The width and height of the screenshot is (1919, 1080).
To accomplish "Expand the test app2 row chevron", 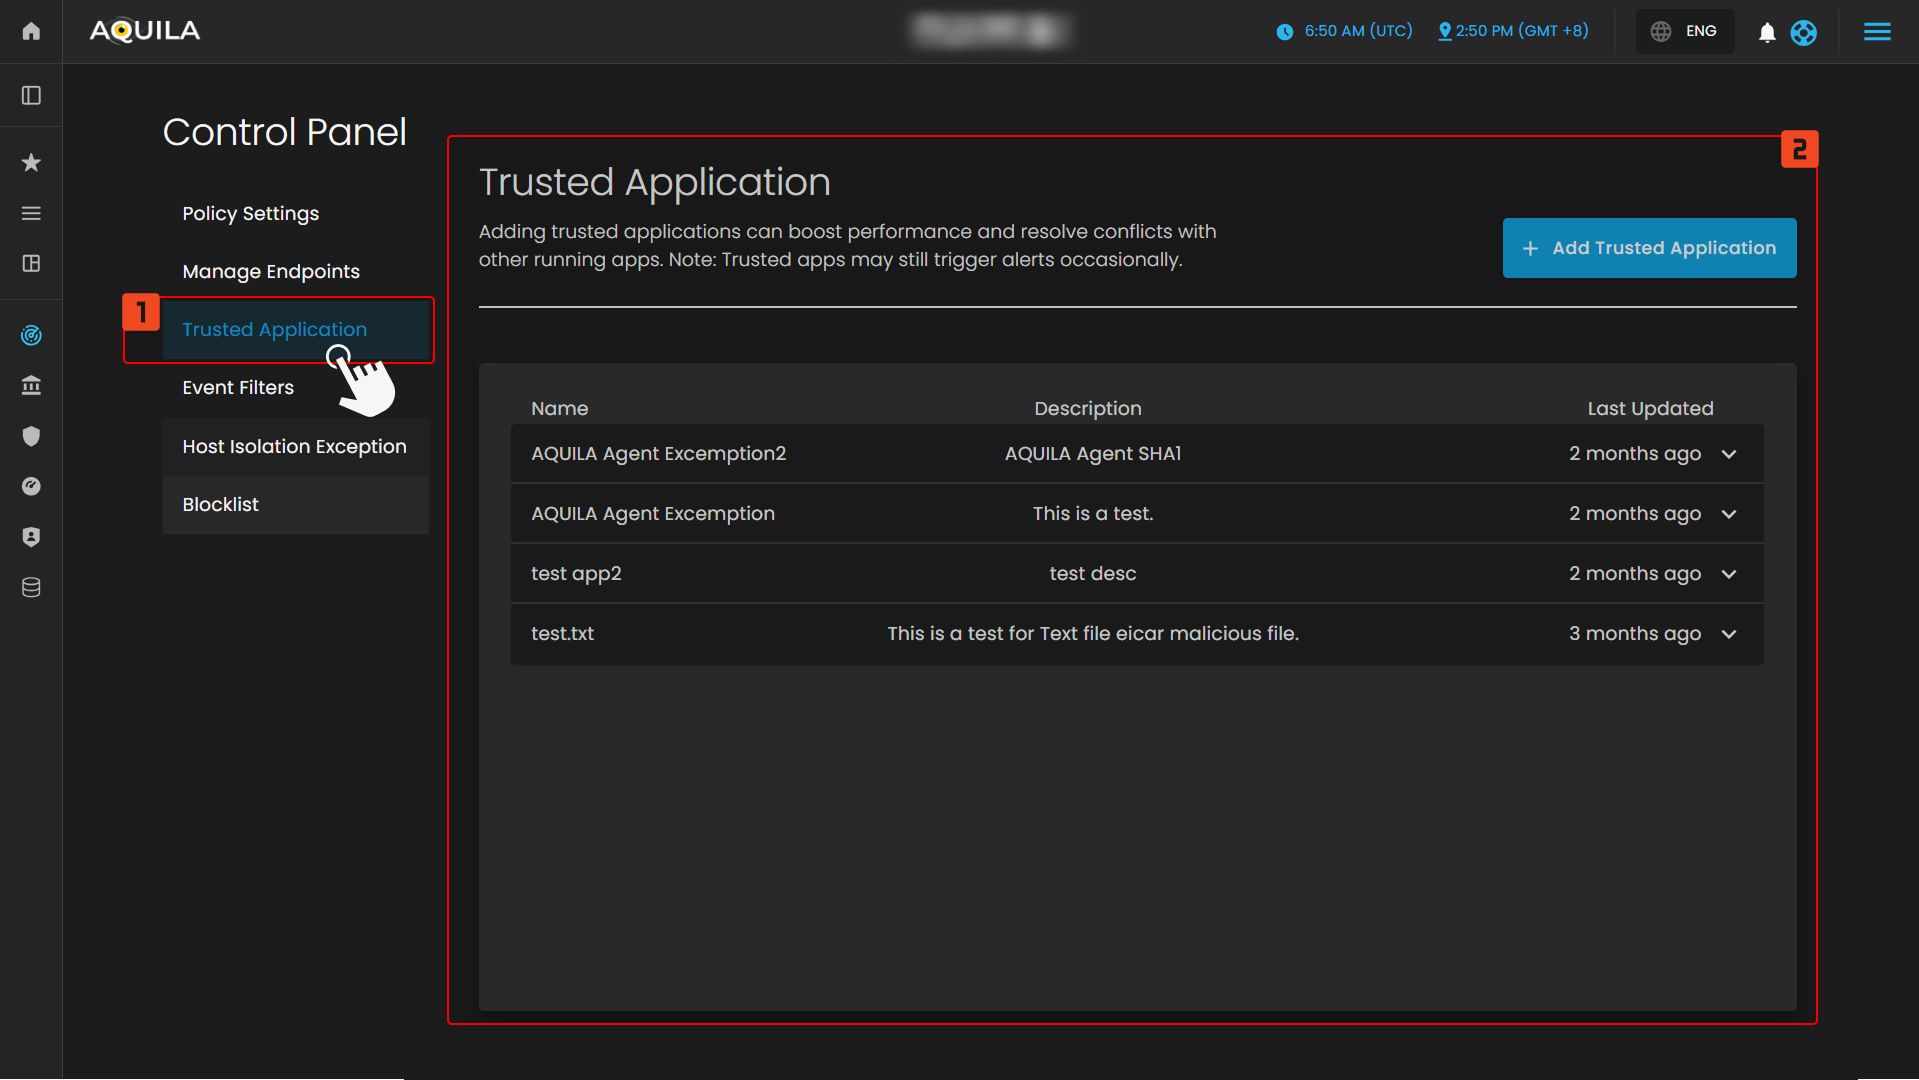I will pyautogui.click(x=1729, y=574).
